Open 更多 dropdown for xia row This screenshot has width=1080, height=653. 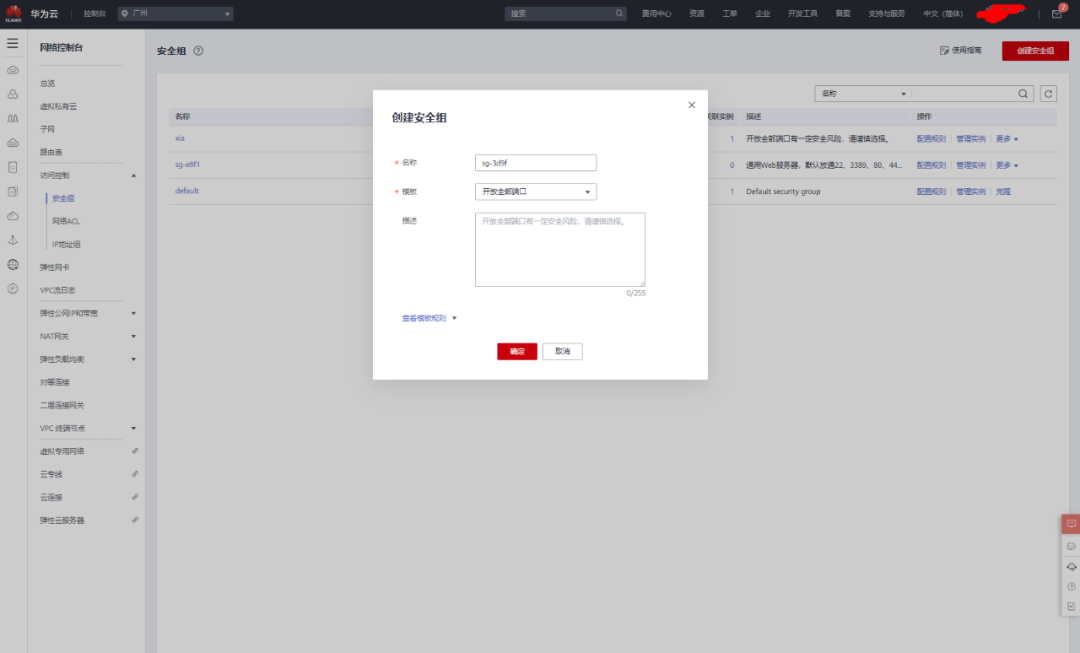tap(1007, 138)
